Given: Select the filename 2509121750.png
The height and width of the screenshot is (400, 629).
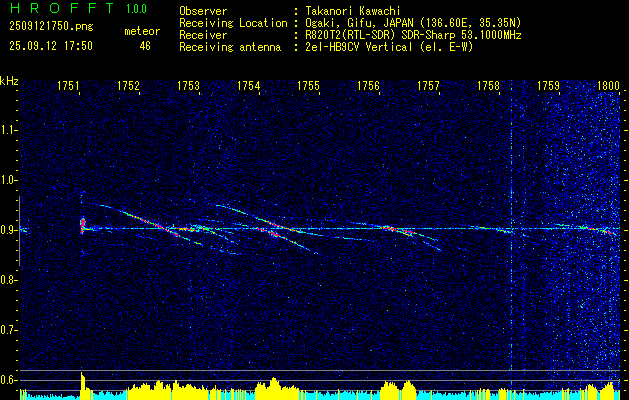Looking at the screenshot, I should pos(51,26).
